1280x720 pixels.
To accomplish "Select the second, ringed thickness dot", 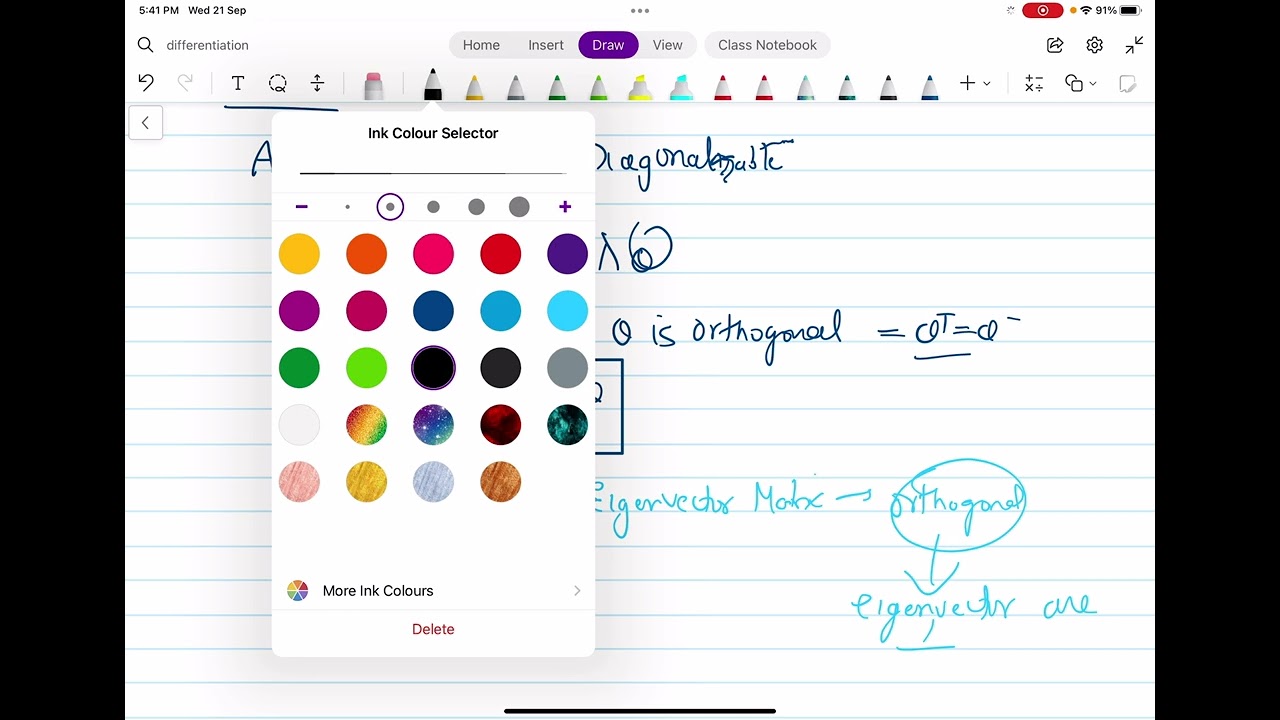I will click(390, 207).
